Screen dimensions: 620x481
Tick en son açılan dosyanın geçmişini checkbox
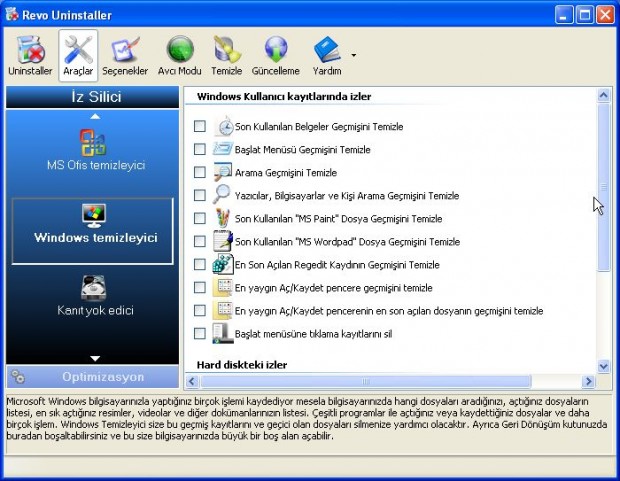(x=200, y=310)
